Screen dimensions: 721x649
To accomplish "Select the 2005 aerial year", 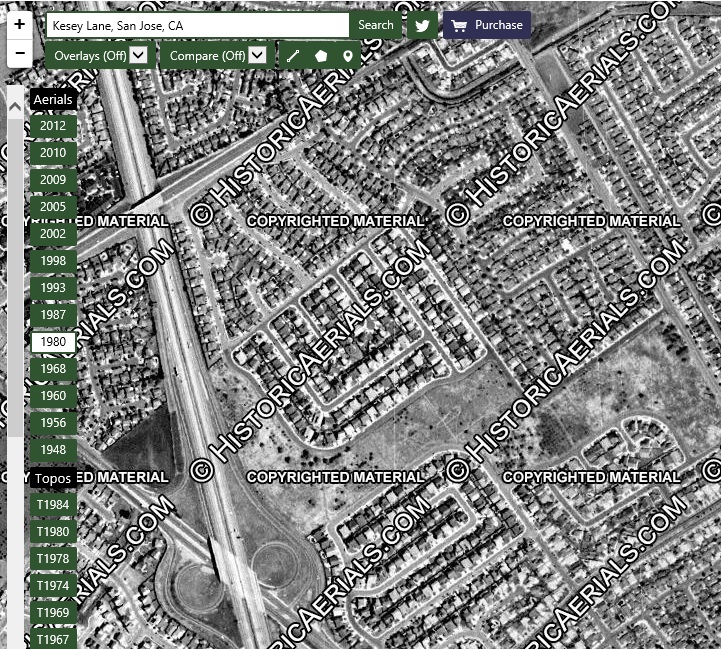I will pyautogui.click(x=53, y=207).
